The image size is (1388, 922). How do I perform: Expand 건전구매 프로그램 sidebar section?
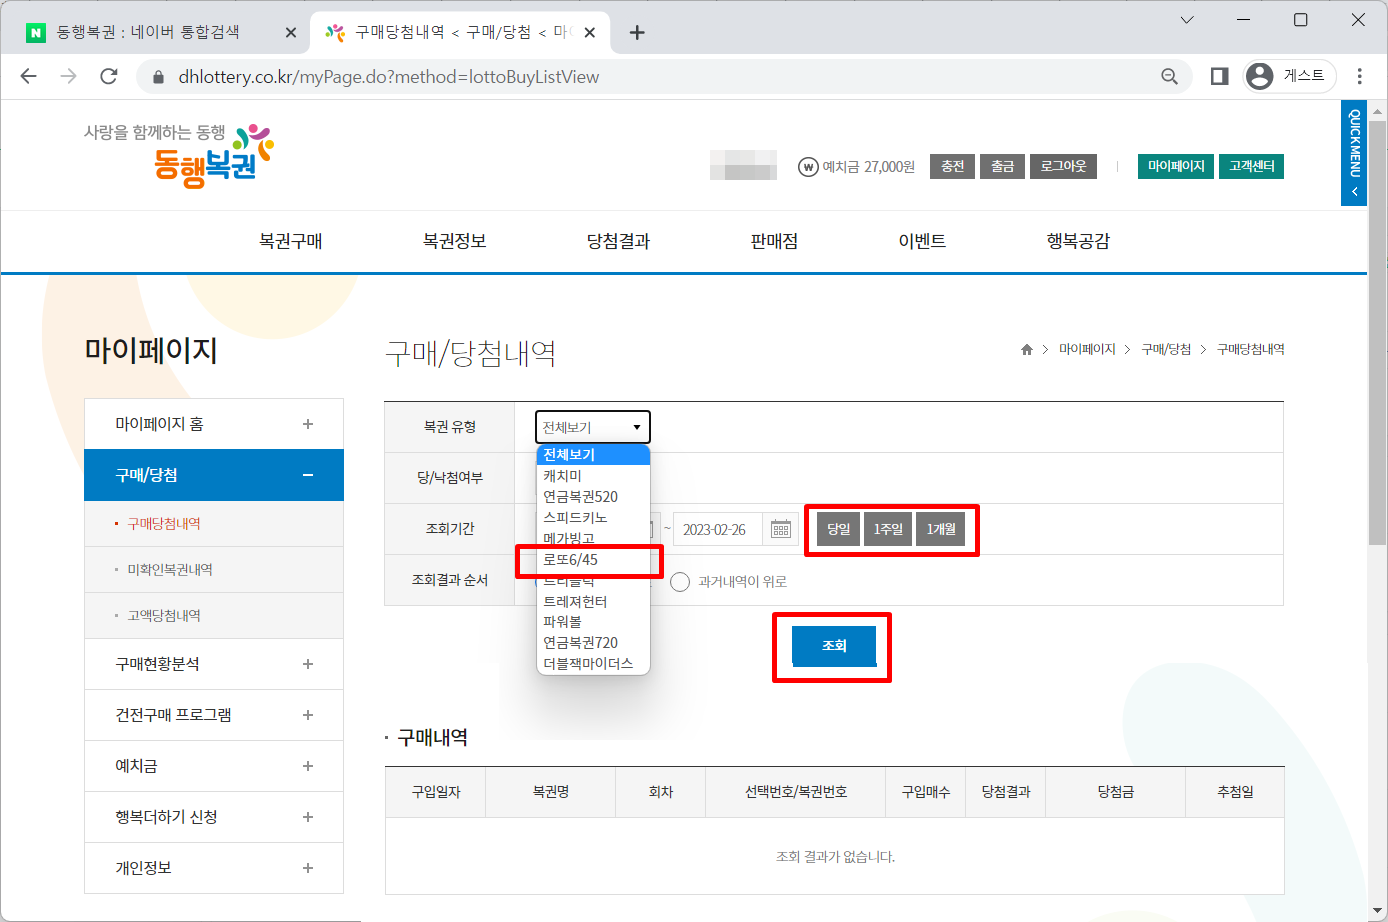[214, 715]
